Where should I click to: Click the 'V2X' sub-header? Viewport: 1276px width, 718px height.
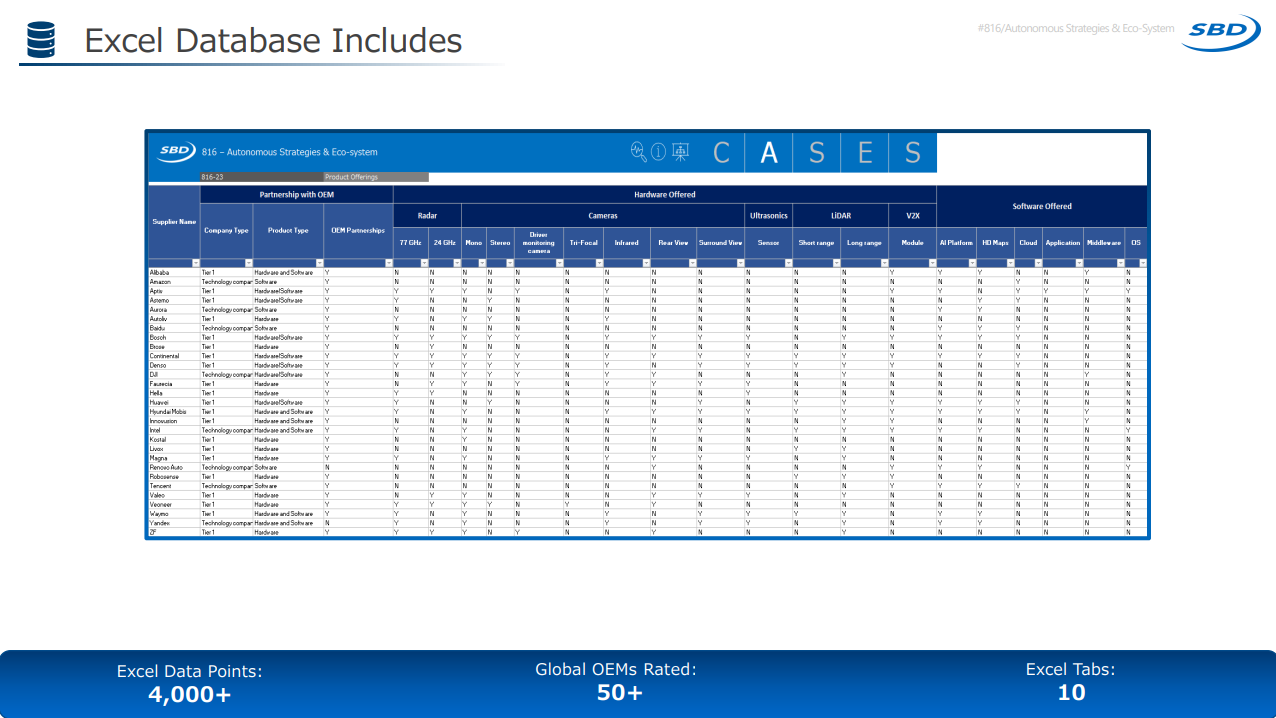(912, 215)
